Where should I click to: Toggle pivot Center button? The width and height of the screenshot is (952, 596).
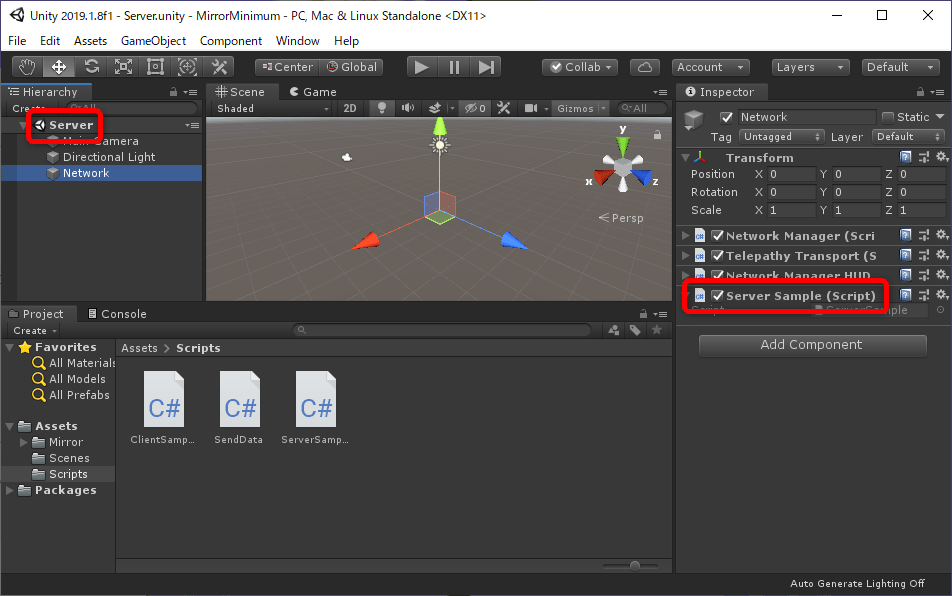[287, 67]
